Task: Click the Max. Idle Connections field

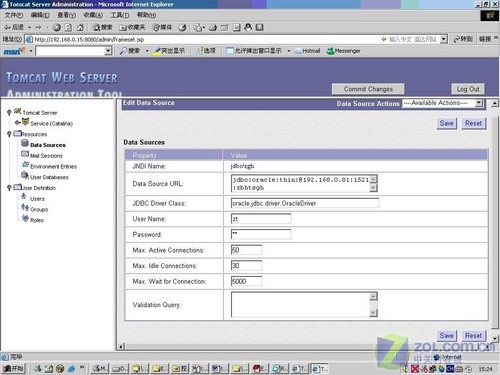Action: point(246,265)
